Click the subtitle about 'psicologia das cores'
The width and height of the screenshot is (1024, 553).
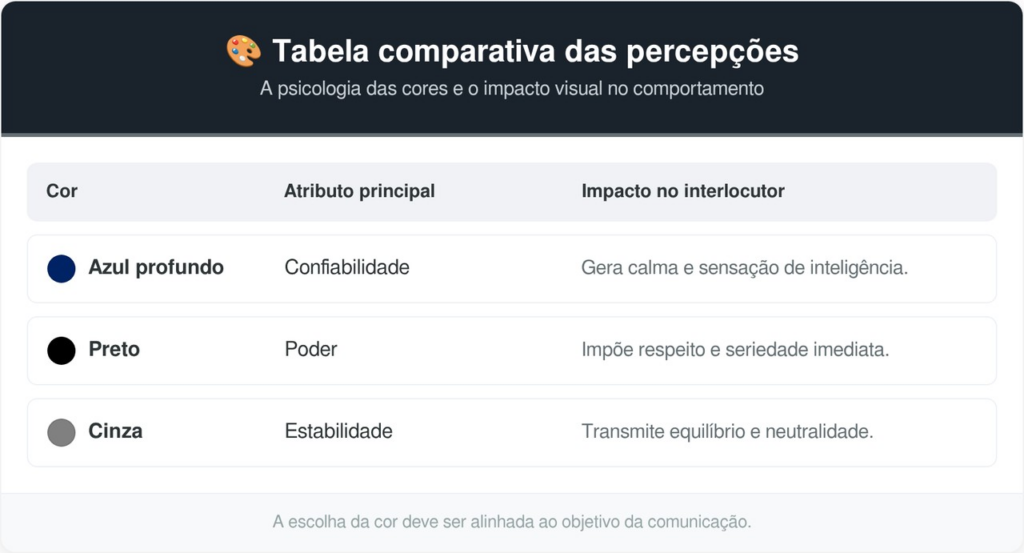coord(512,89)
